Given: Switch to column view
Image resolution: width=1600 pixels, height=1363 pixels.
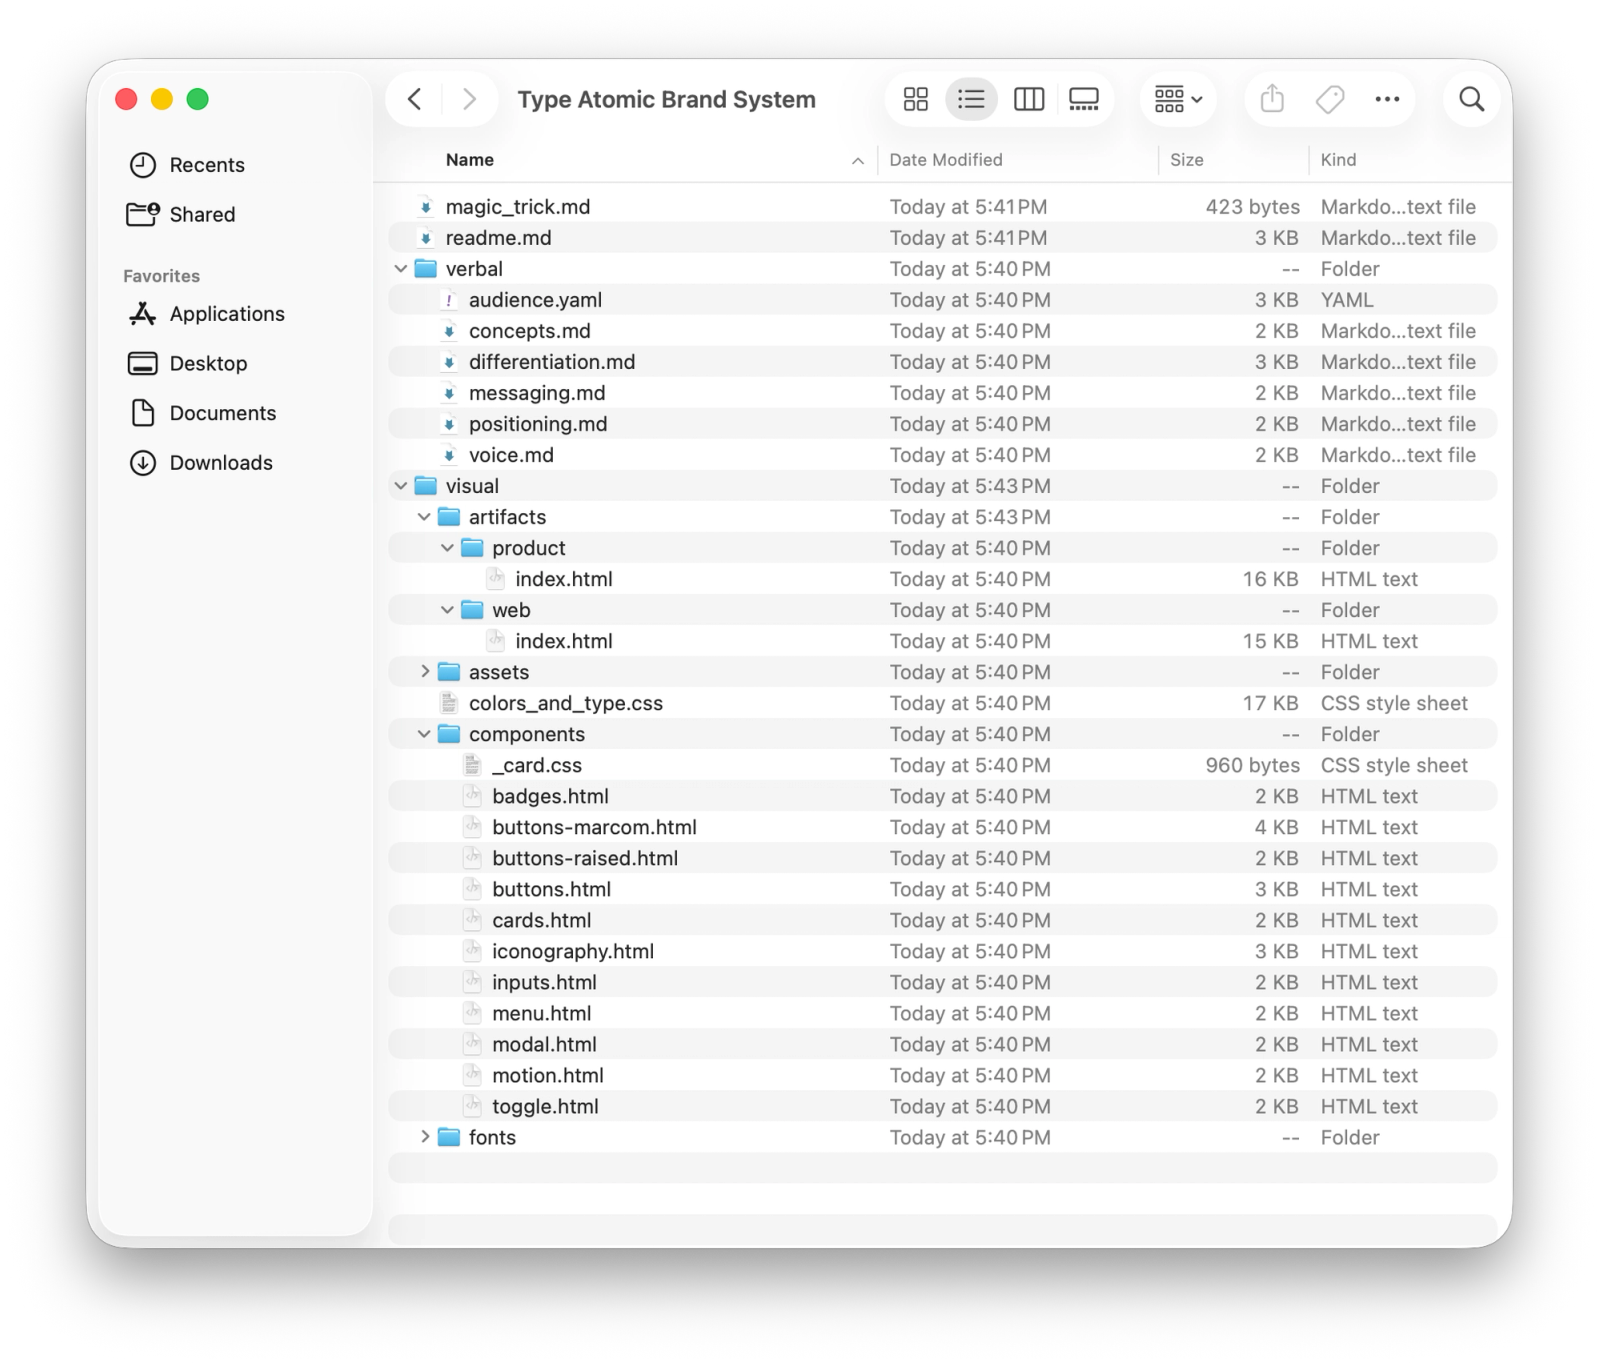Looking at the screenshot, I should click(x=1029, y=99).
